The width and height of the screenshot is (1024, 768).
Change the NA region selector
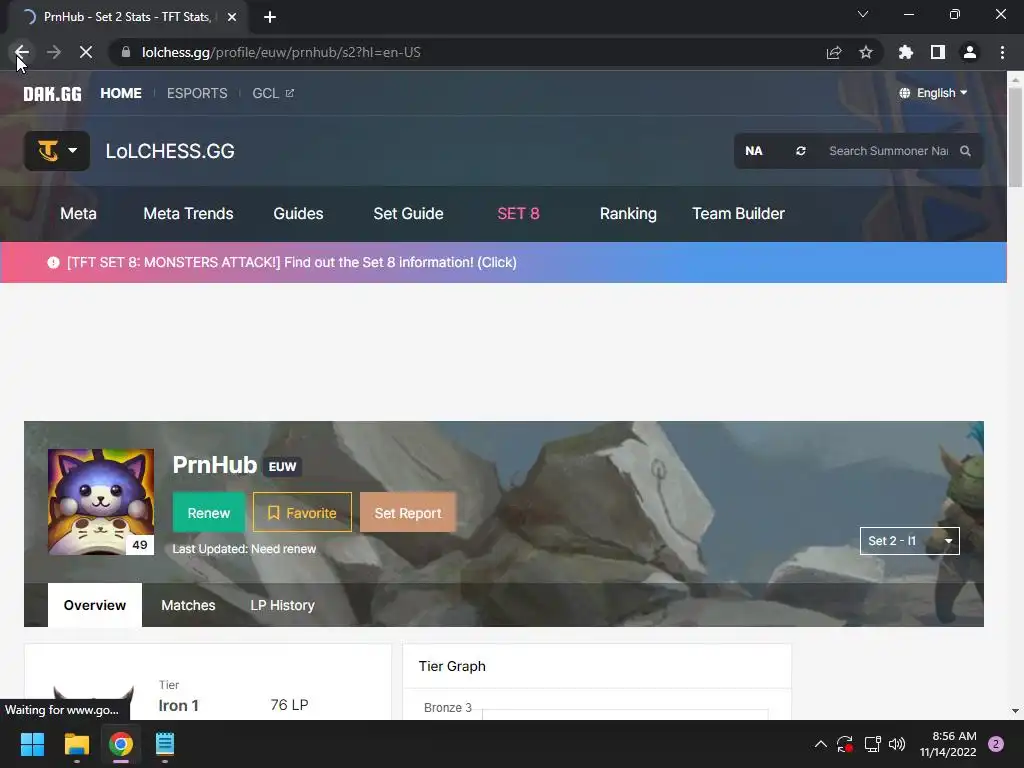tap(754, 151)
